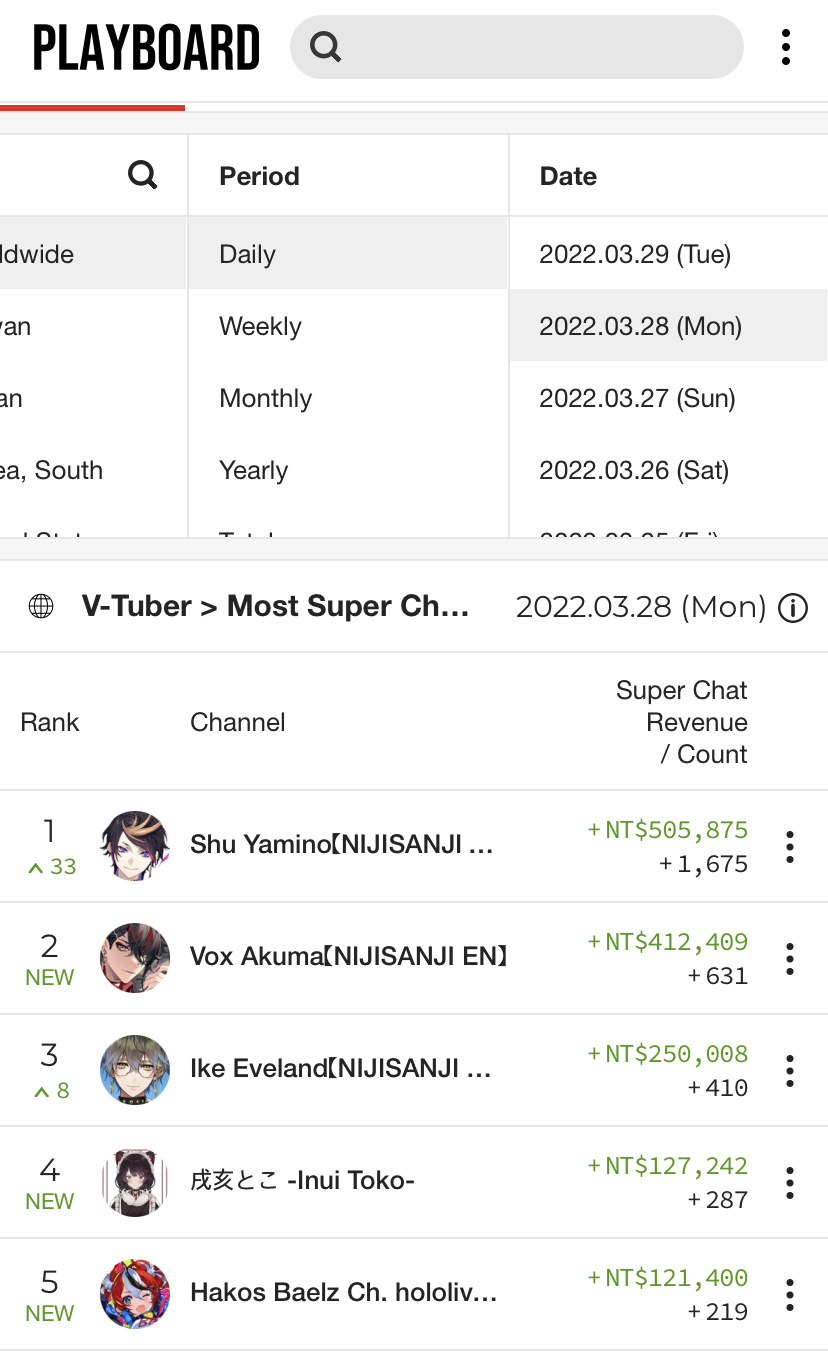The image size is (828, 1352).
Task: Click Hakos Baelz channel avatar
Action: coord(135,1294)
